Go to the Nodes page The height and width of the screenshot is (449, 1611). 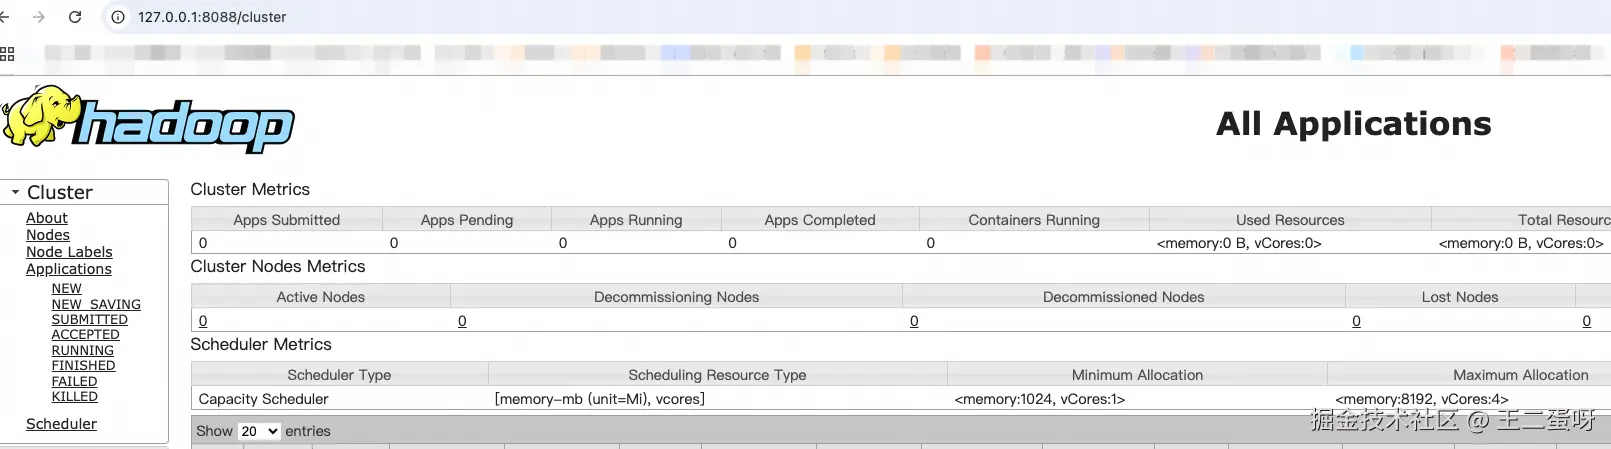click(48, 235)
